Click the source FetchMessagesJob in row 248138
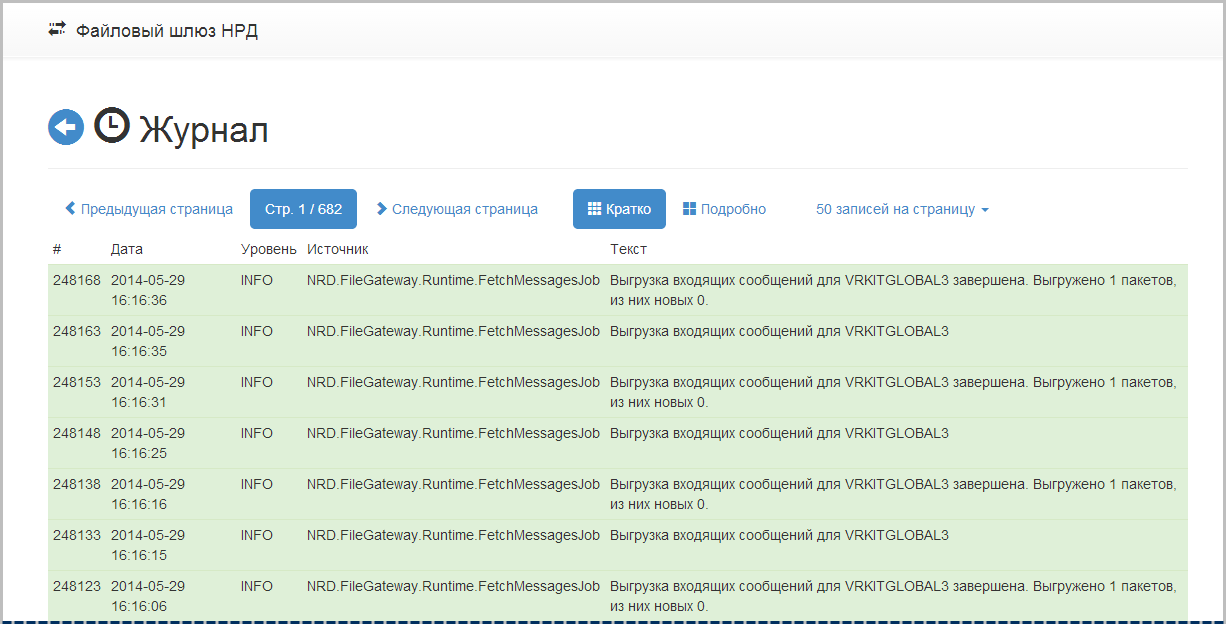The width and height of the screenshot is (1226, 624). click(453, 484)
